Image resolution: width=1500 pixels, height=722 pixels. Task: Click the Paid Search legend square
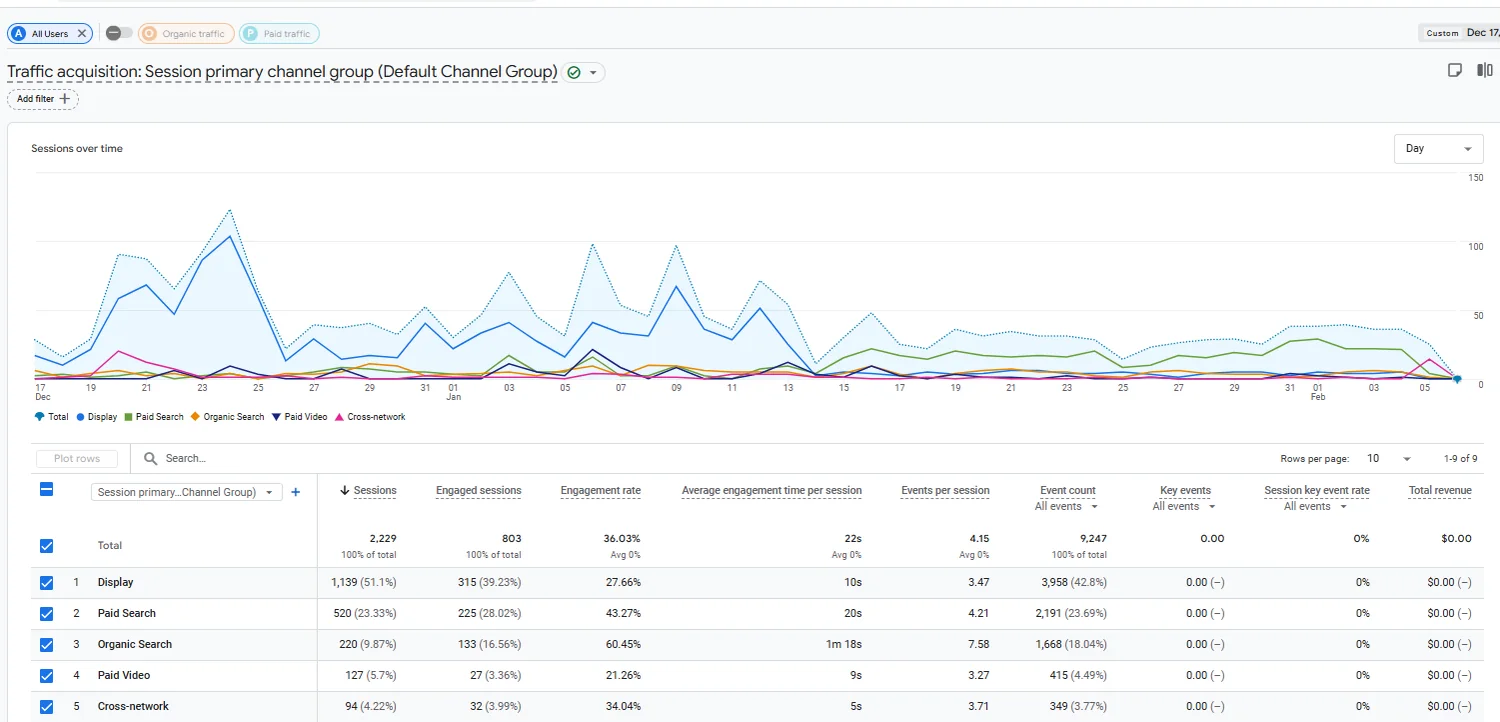[x=128, y=417]
